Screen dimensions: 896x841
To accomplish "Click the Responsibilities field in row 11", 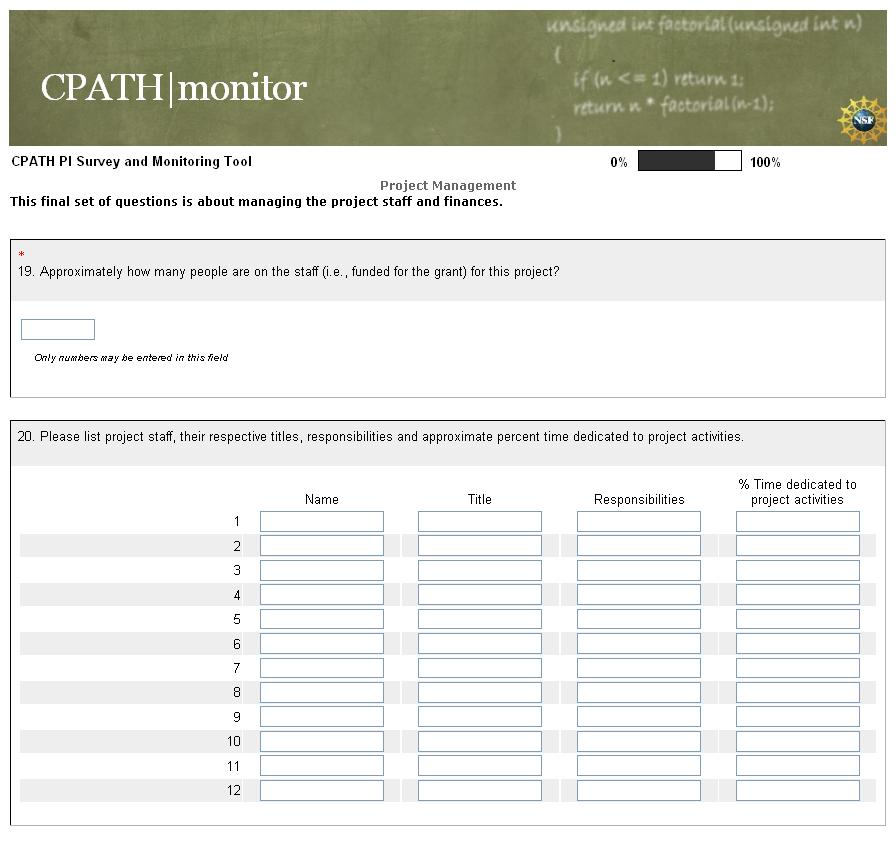I will 639,766.
